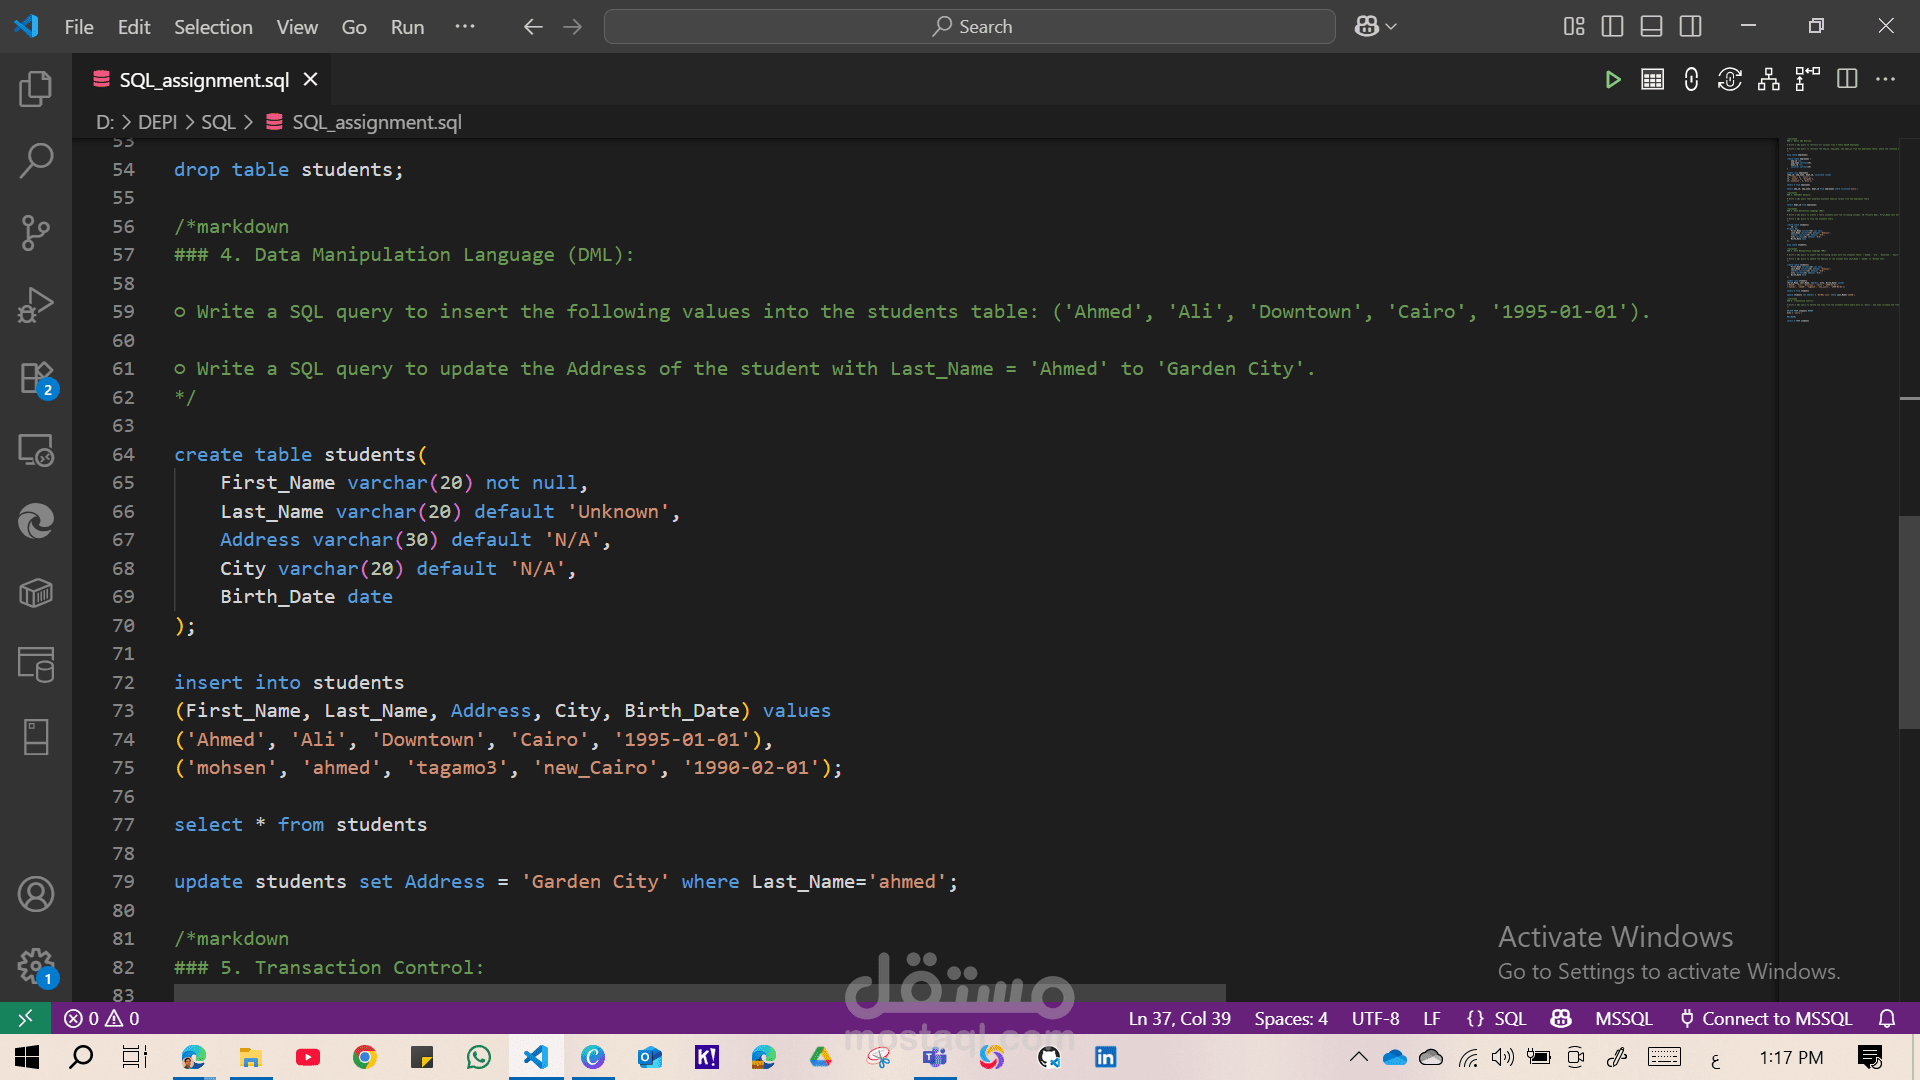Screen dimensions: 1920x1080
Task: Open the Selection menu
Action: (213, 27)
